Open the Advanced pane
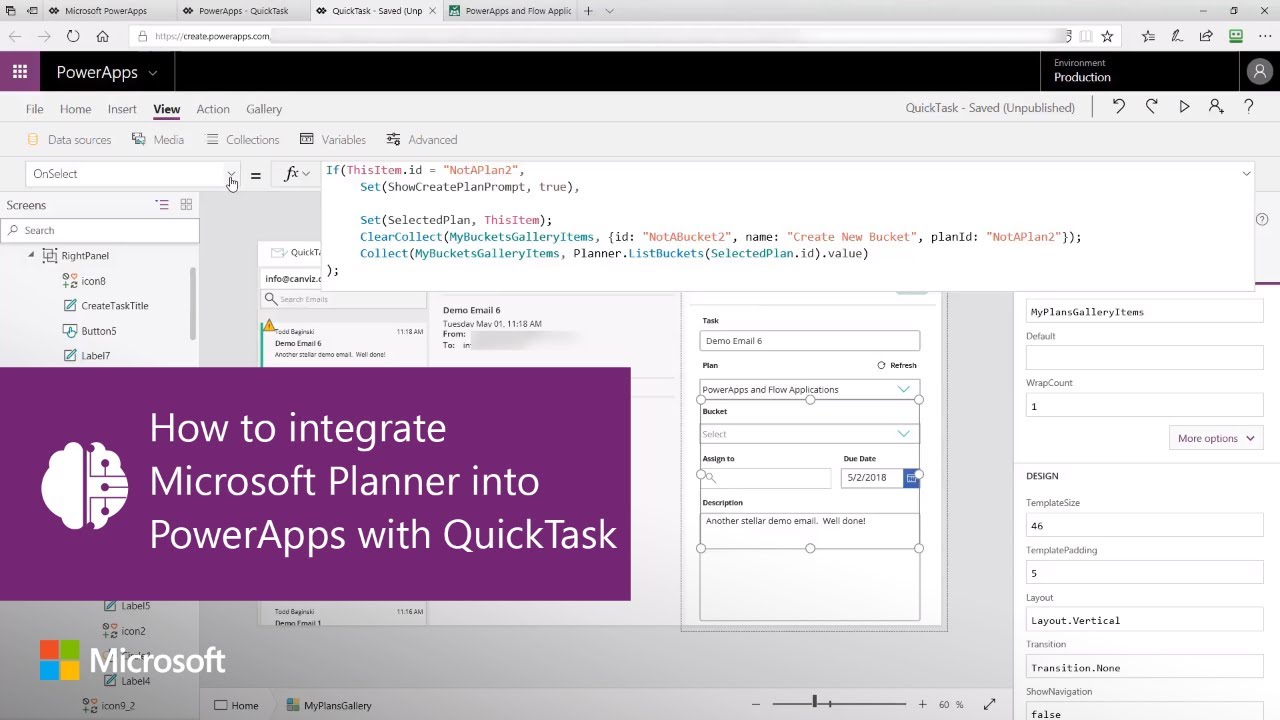1280x720 pixels. point(422,140)
